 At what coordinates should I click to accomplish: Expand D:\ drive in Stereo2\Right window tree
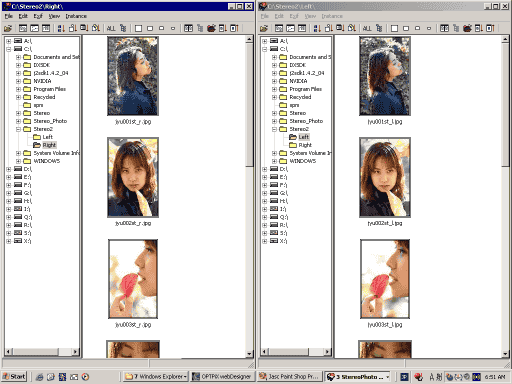click(x=9, y=169)
